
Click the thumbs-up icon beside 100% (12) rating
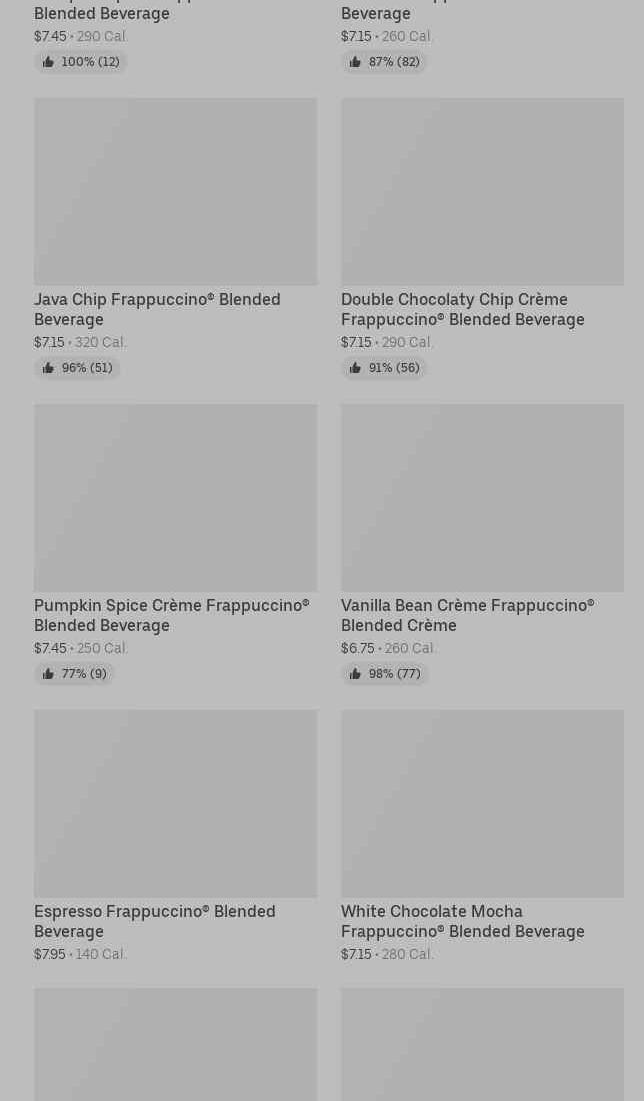pos(48,62)
